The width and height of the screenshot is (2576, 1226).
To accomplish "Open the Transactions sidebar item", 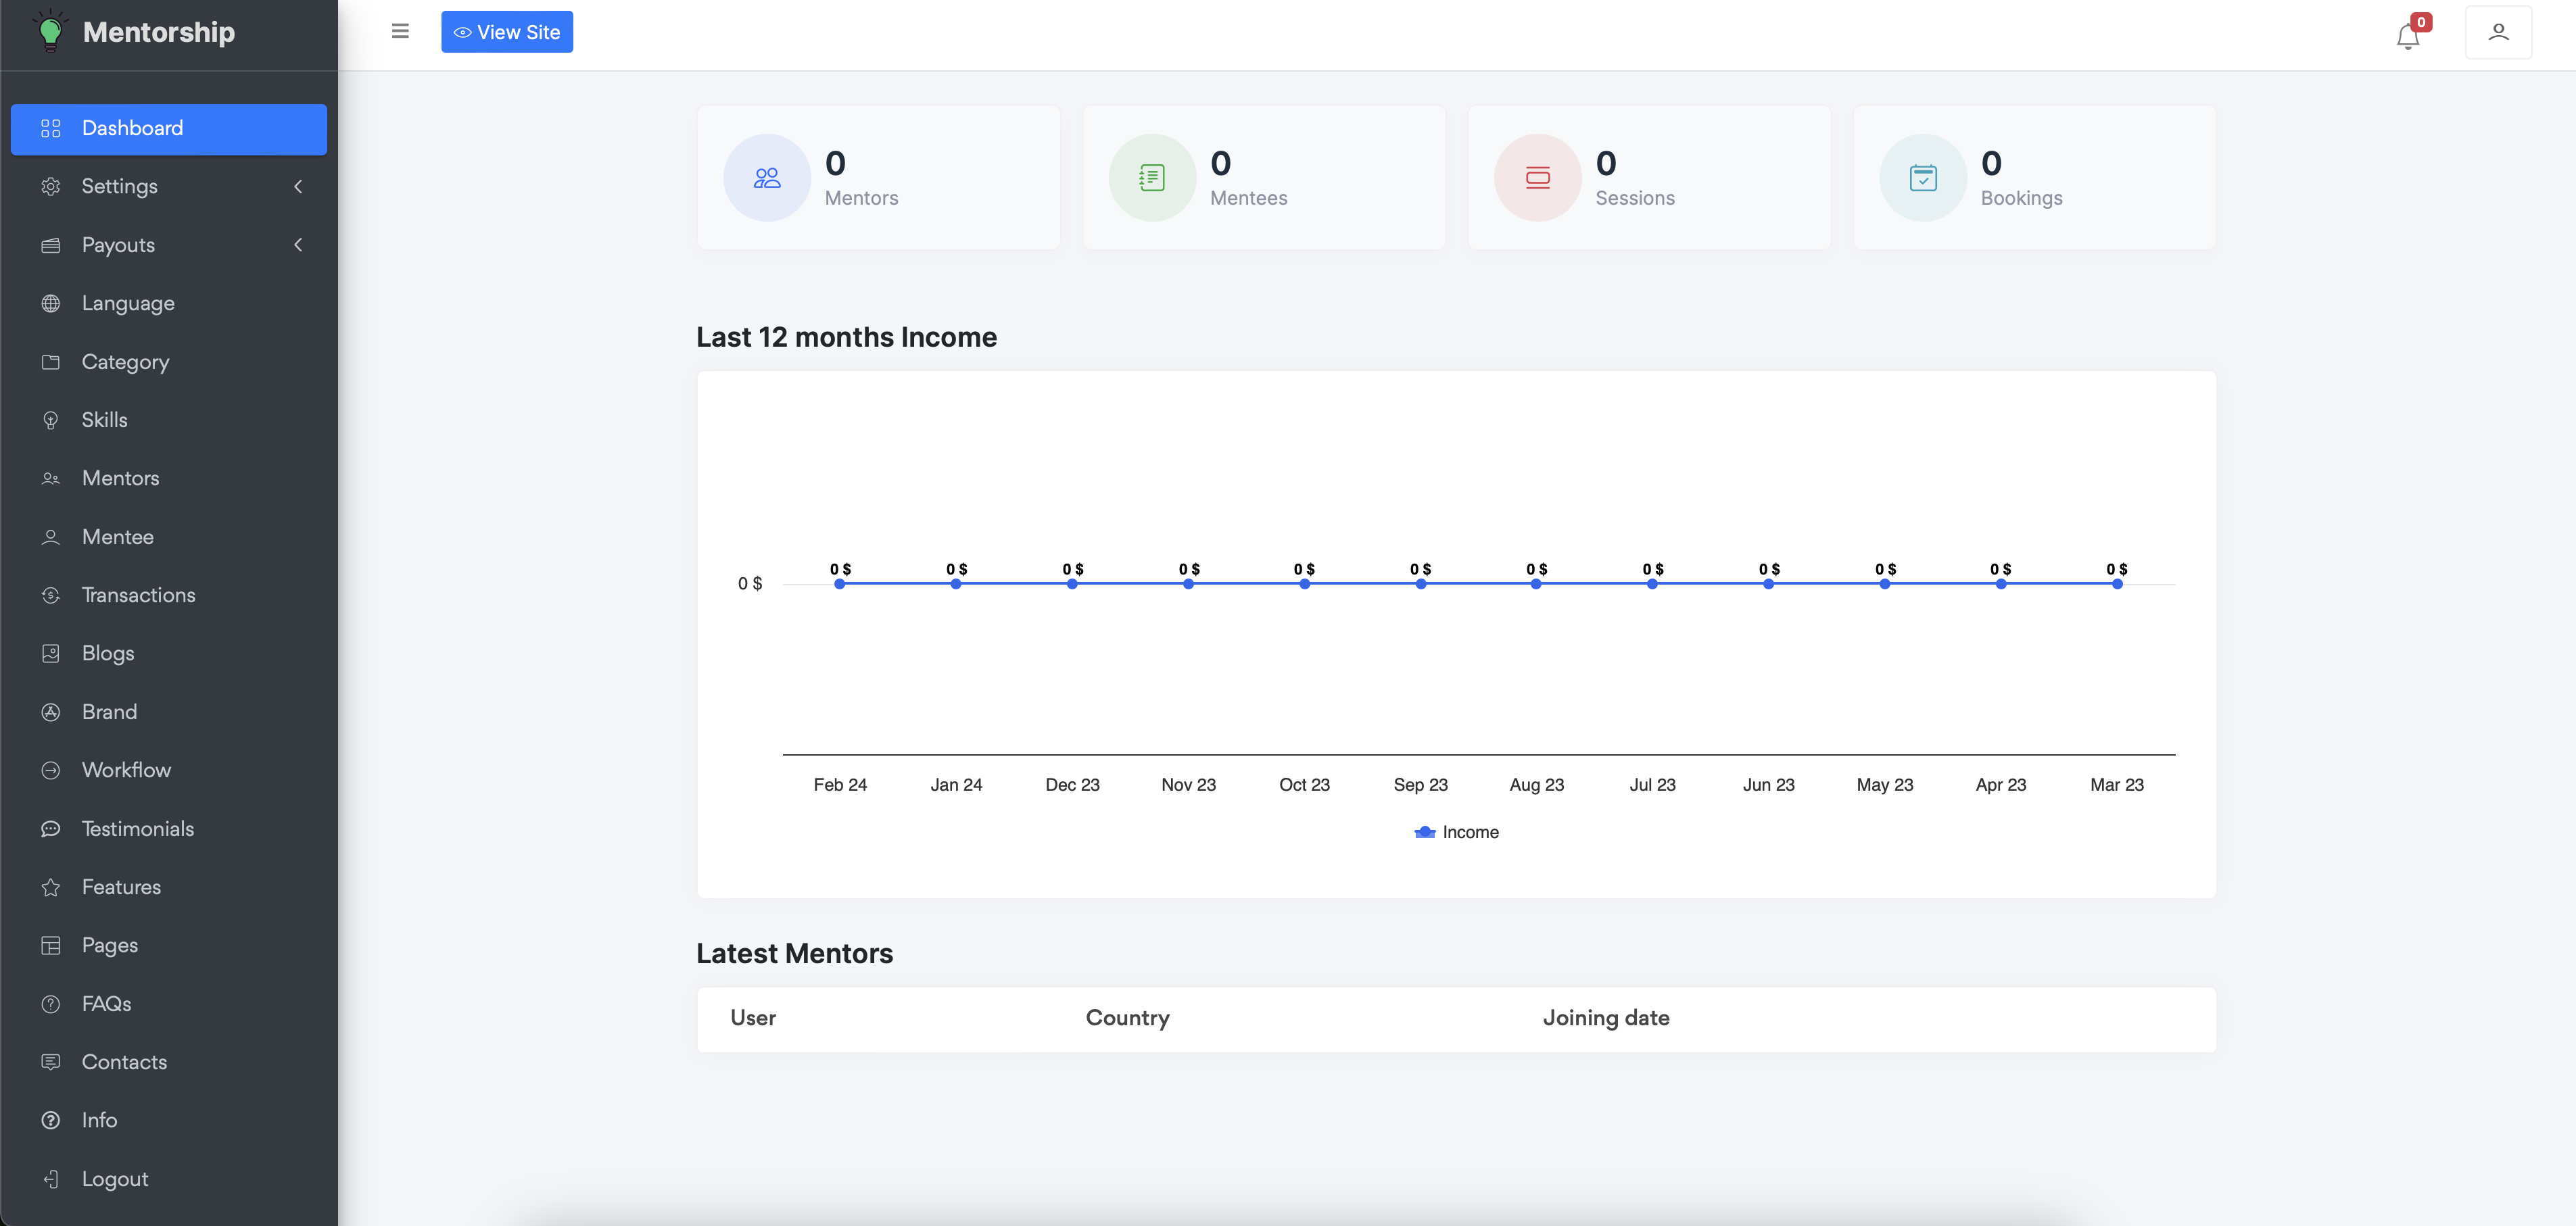I will click(138, 596).
